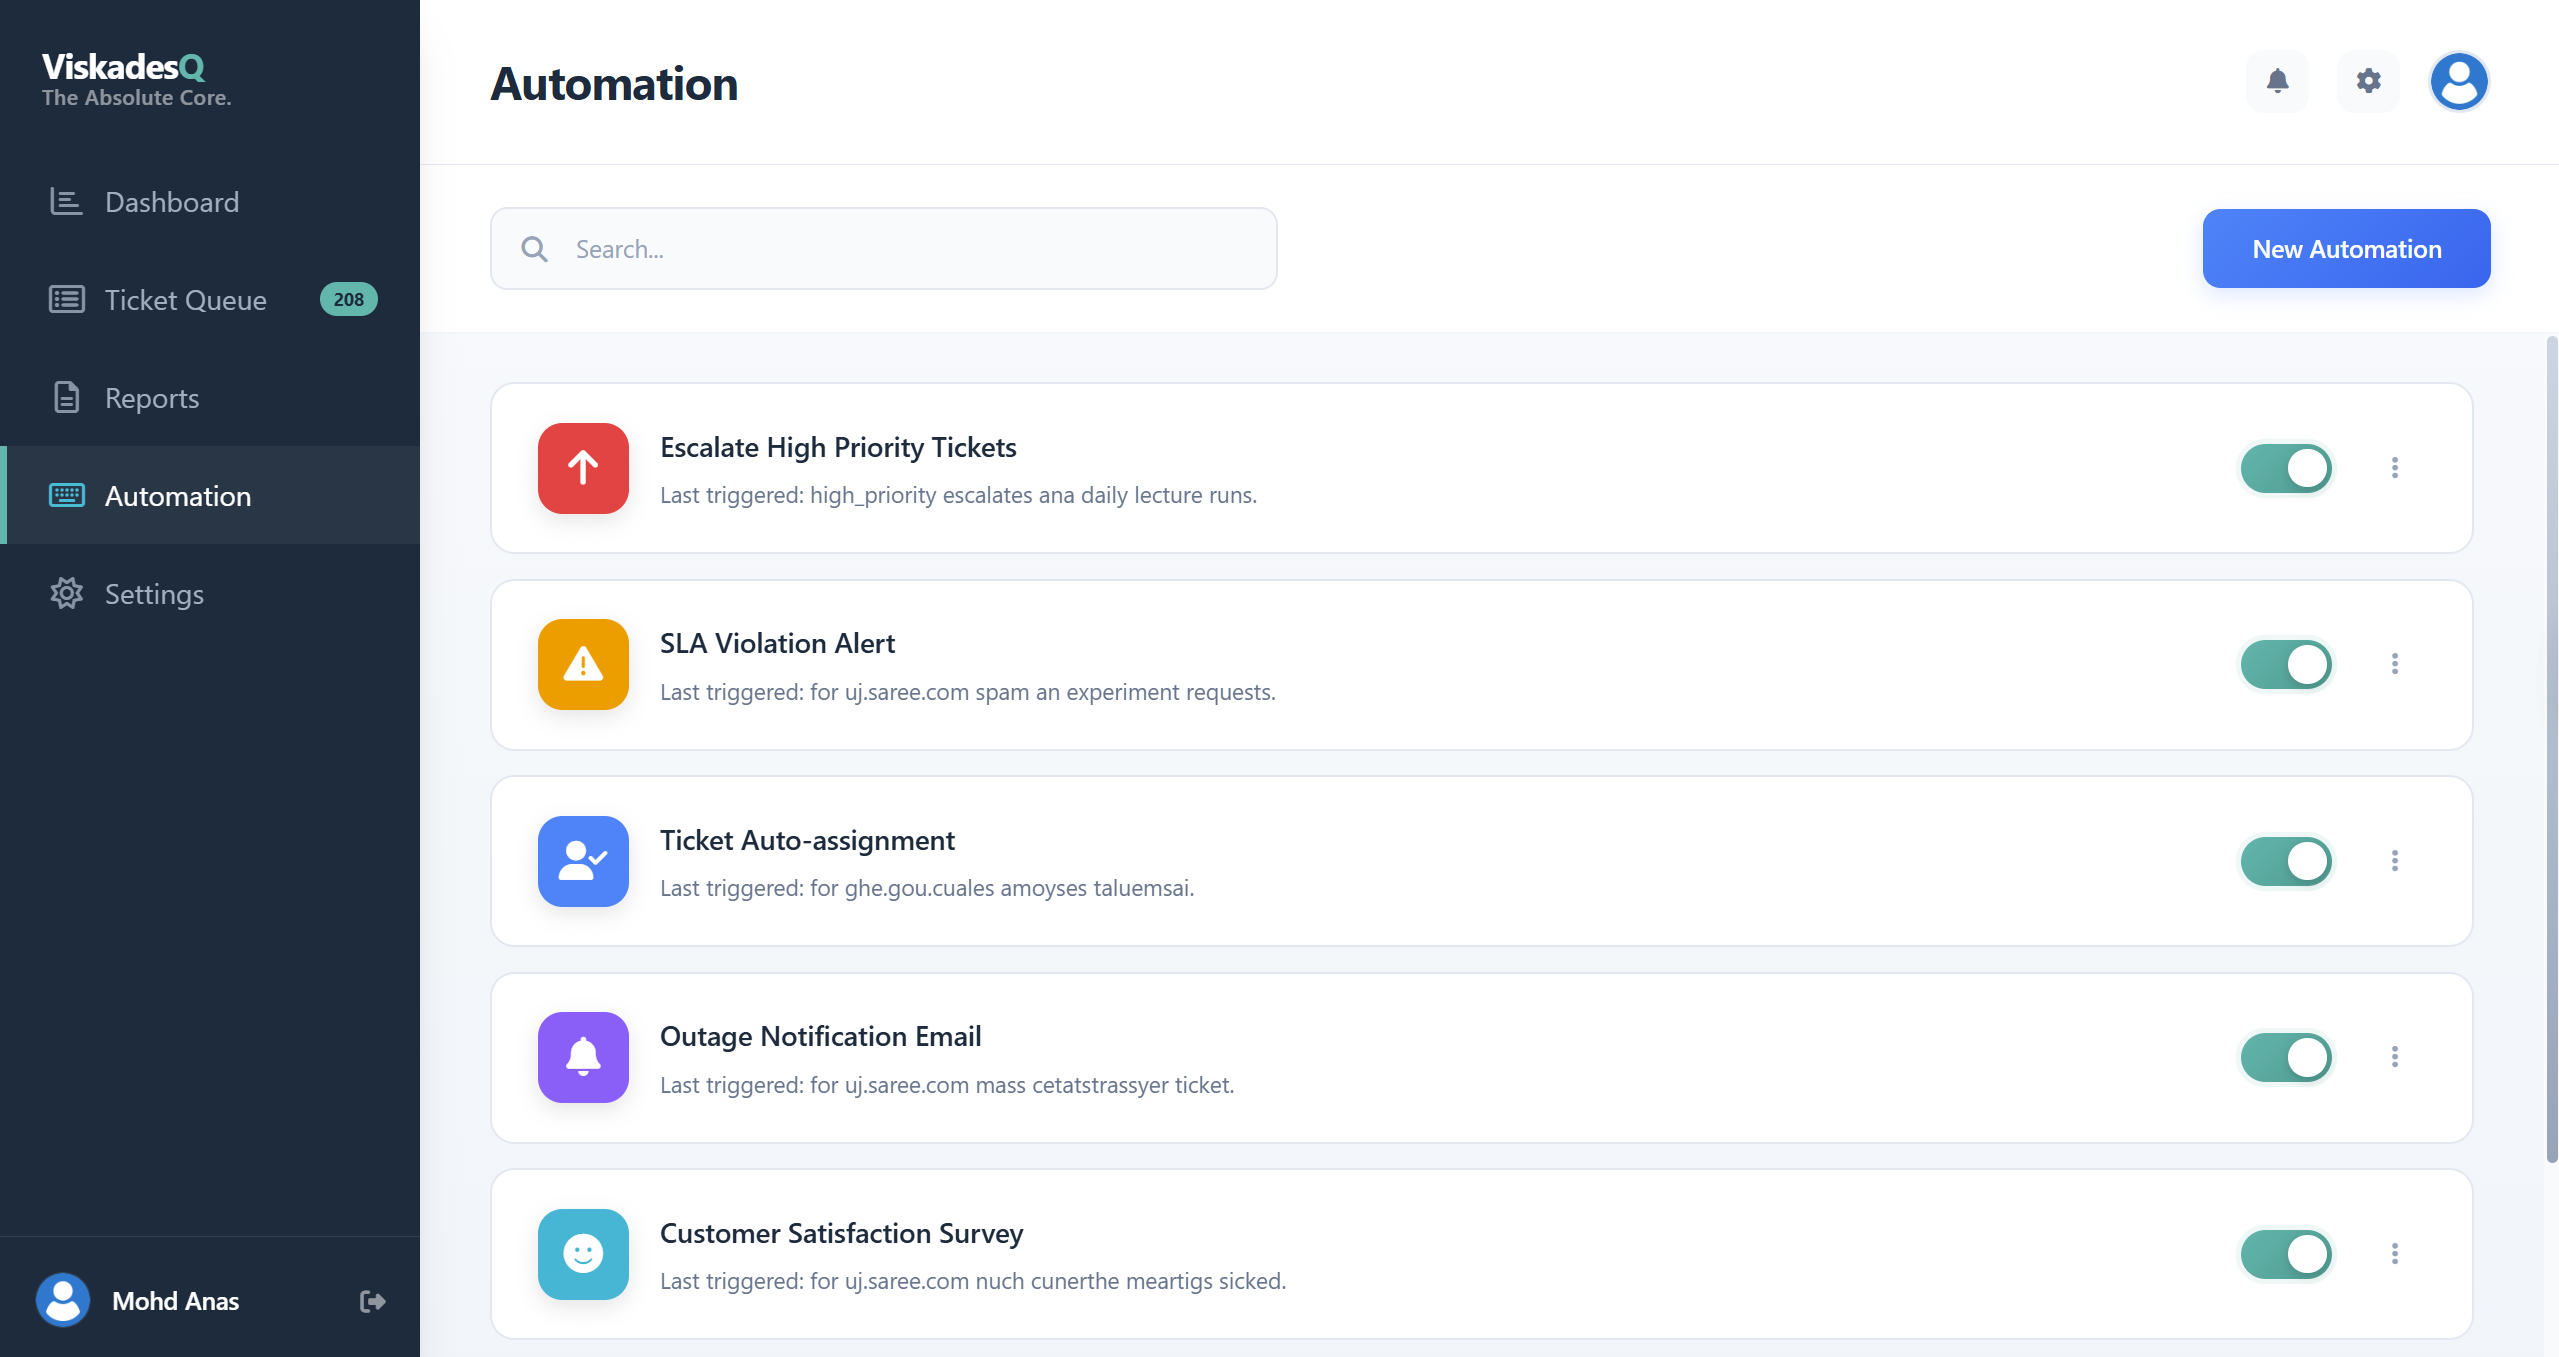Disable the Escalate High Priority Tickets automation
Viewport: 2559px width, 1357px height.
coord(2286,468)
